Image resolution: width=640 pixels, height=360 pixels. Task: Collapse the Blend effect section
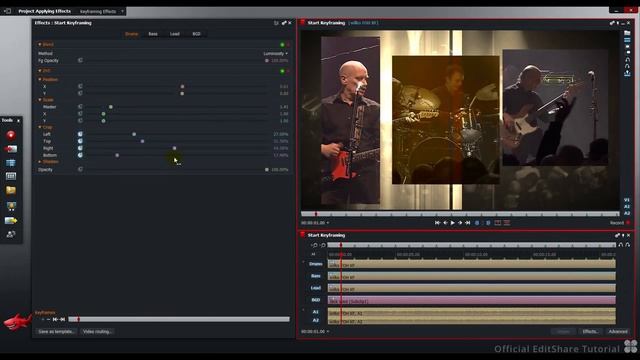pos(40,44)
